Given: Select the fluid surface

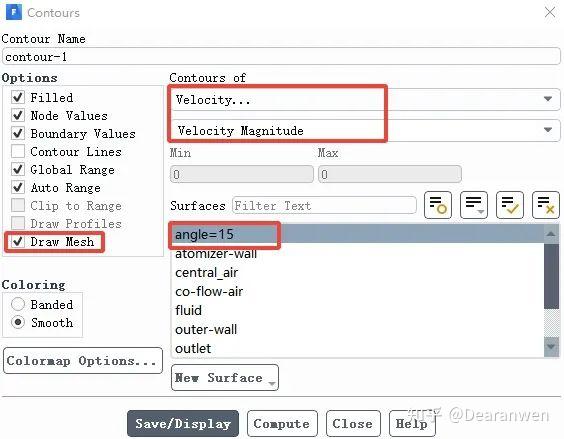Looking at the screenshot, I should 358,310.
